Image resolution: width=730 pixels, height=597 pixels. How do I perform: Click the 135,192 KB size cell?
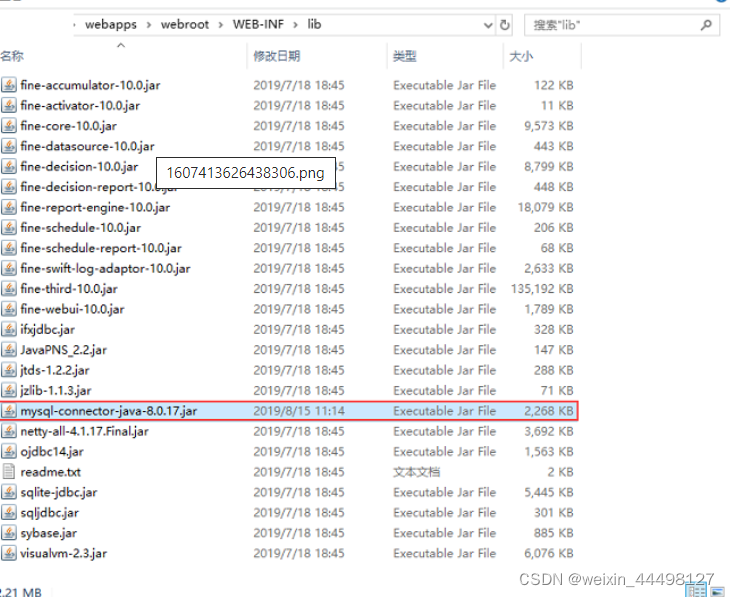(x=542, y=289)
